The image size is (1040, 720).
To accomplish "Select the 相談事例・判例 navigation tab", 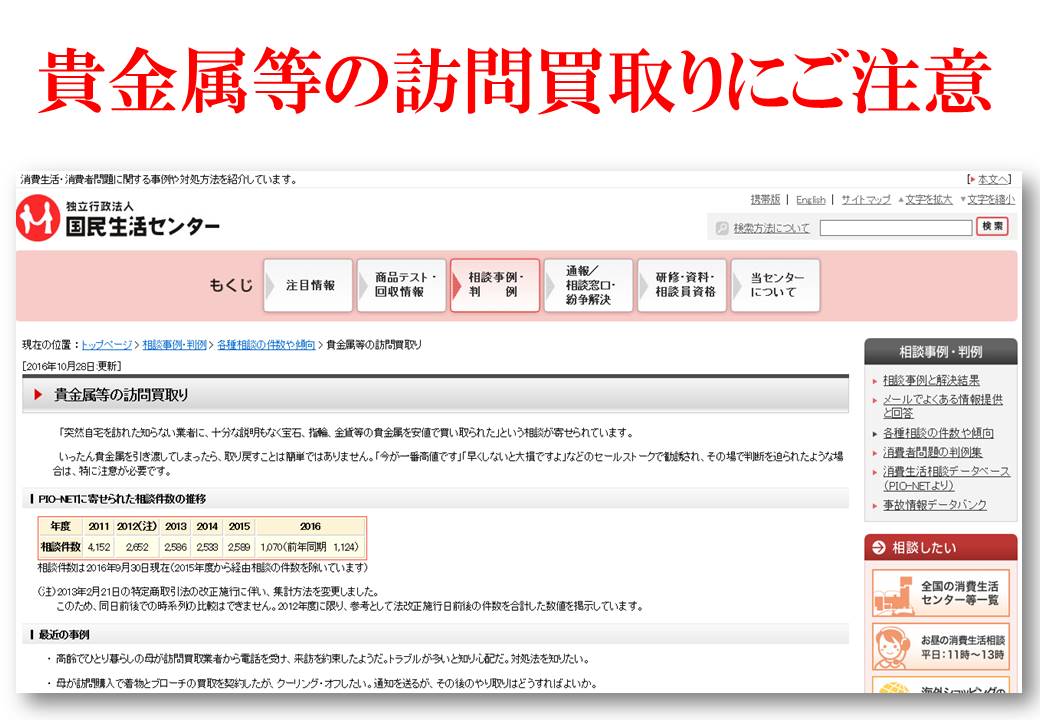I will point(495,285).
